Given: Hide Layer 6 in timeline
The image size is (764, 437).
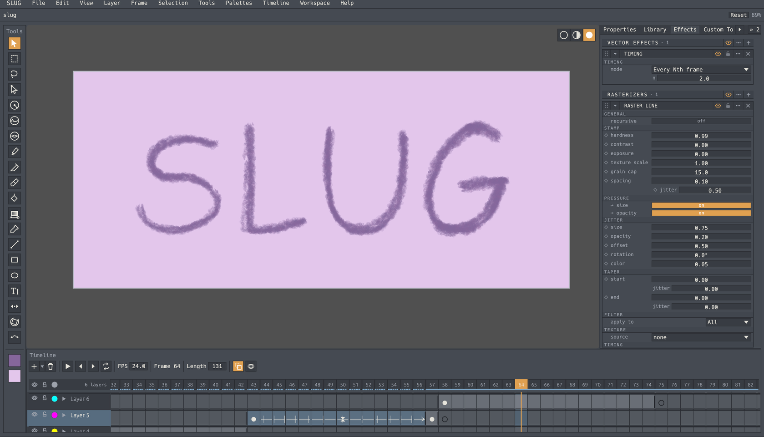Looking at the screenshot, I should [x=34, y=399].
